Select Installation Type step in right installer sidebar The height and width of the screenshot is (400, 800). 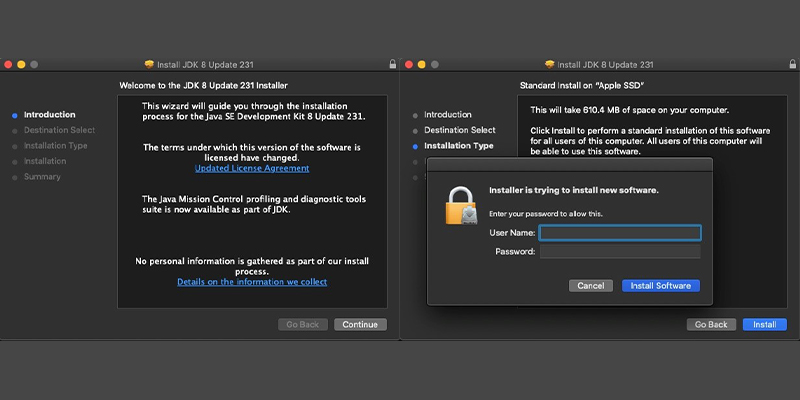[x=459, y=146]
